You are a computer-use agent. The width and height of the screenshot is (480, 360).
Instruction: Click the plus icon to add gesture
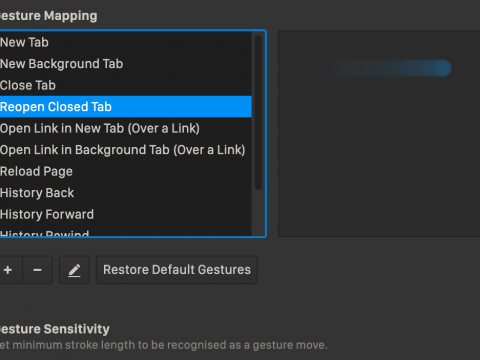(9, 270)
